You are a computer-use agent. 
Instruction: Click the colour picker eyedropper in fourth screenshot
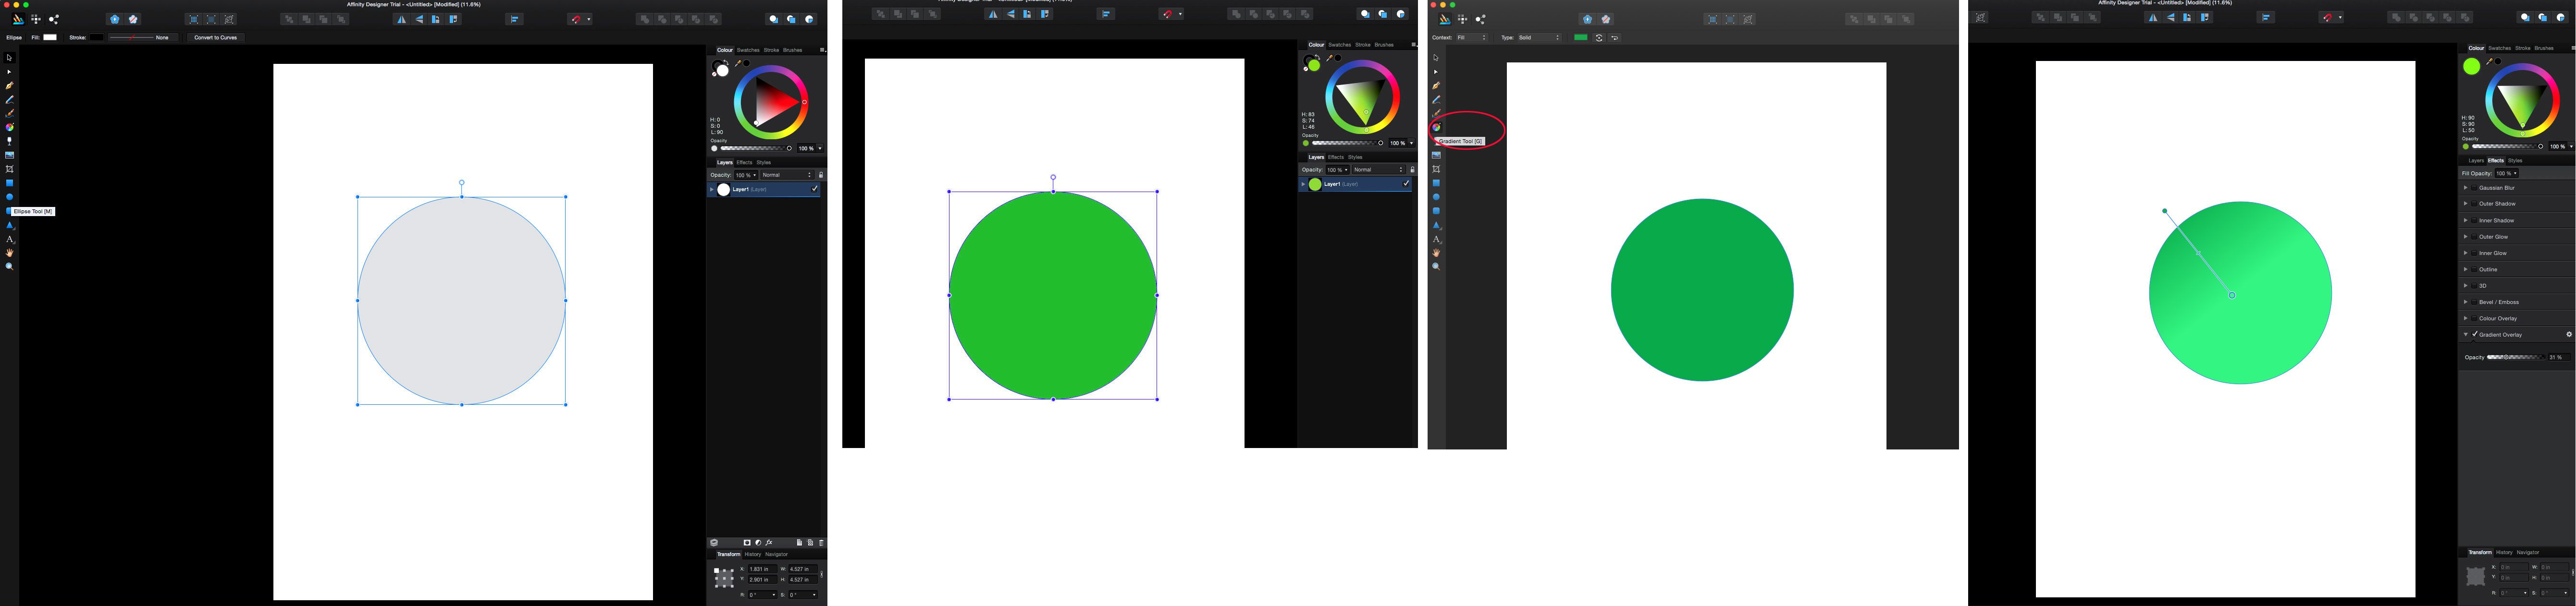tap(2490, 62)
